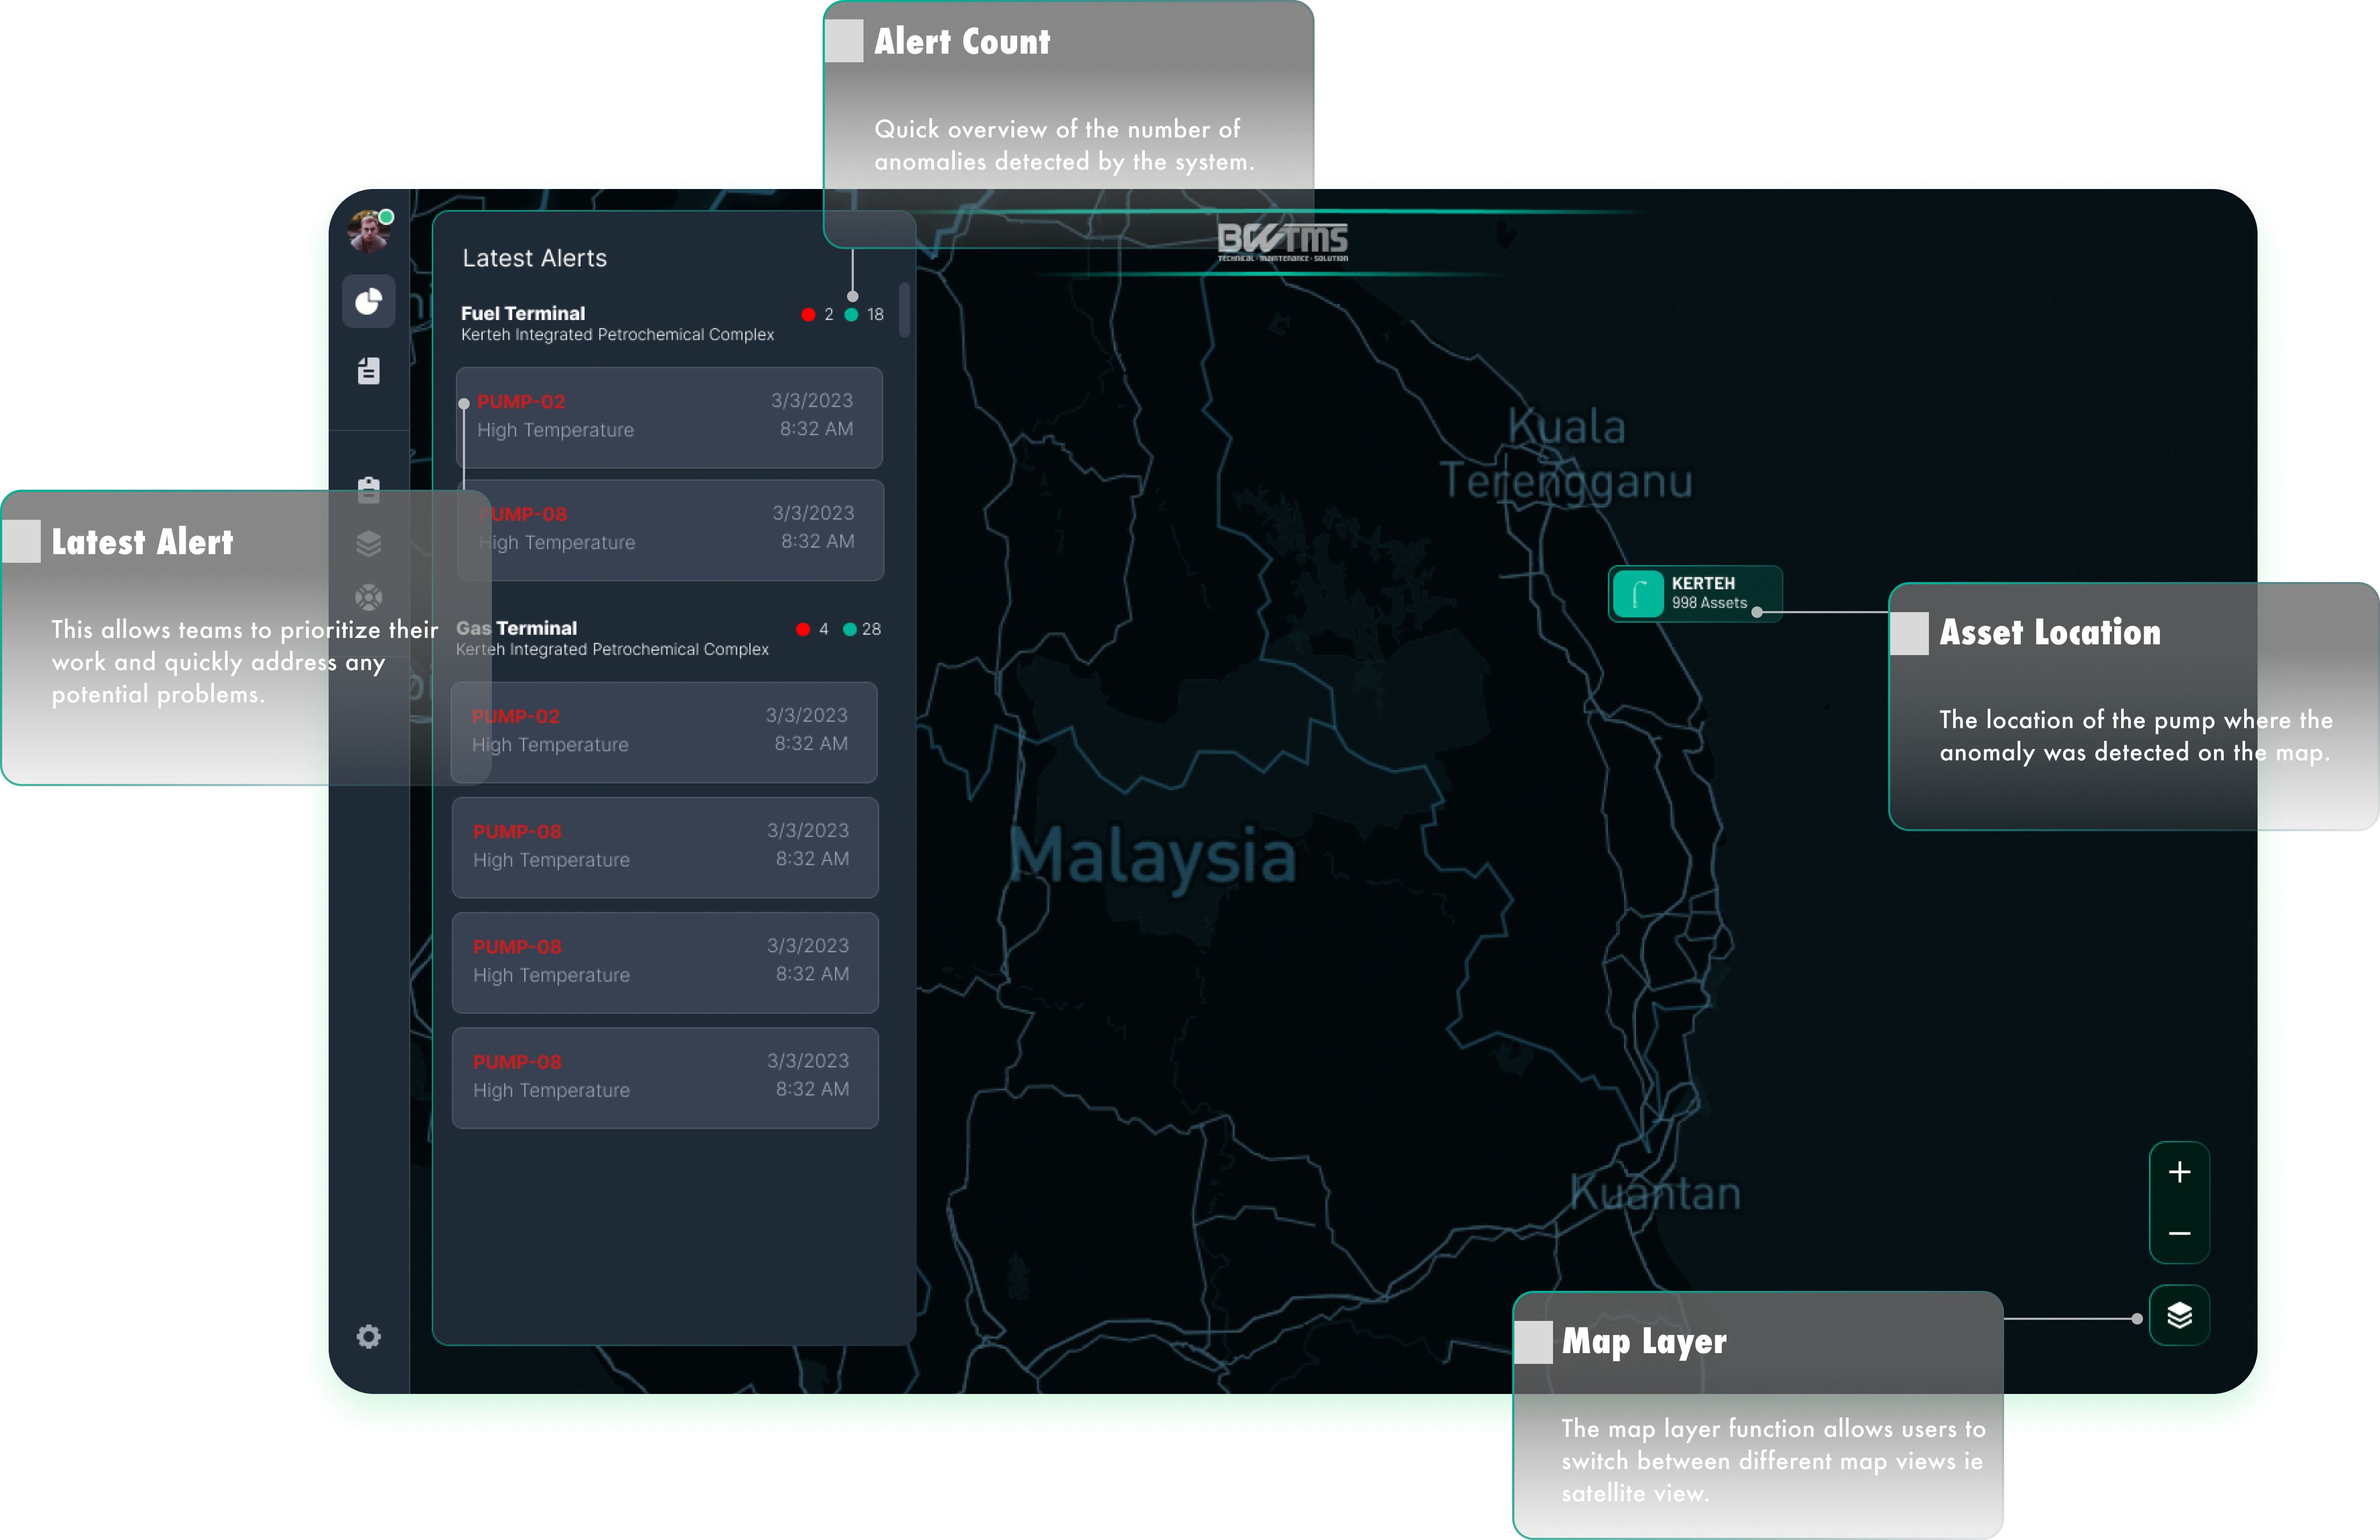Open settings gear in sidebar
Viewport: 2380px width, 1540px height.
click(368, 1336)
